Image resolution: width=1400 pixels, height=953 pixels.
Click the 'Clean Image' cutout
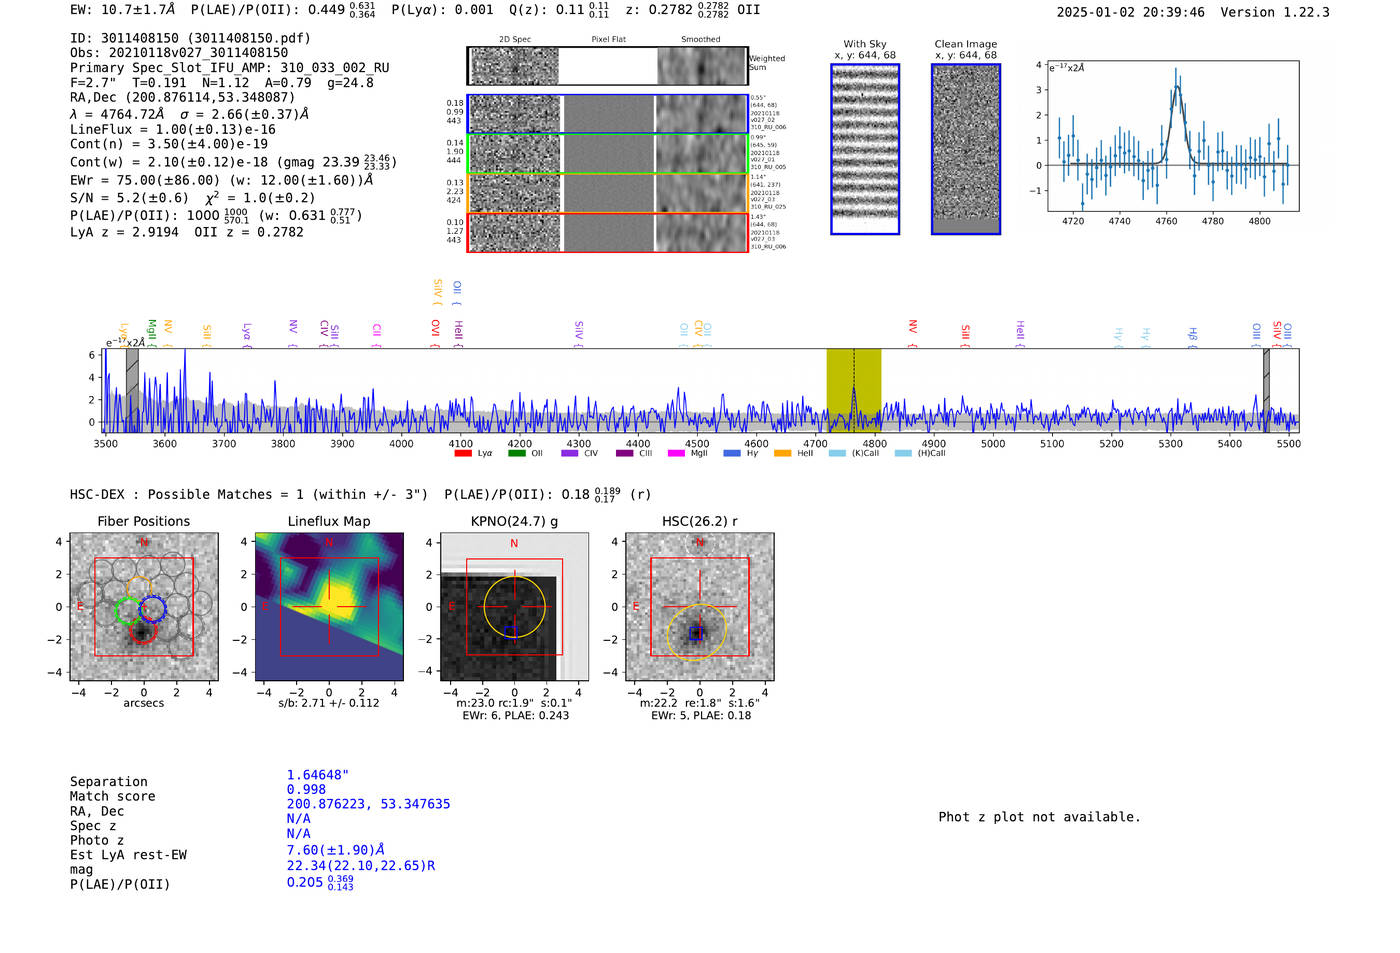pyautogui.click(x=966, y=149)
